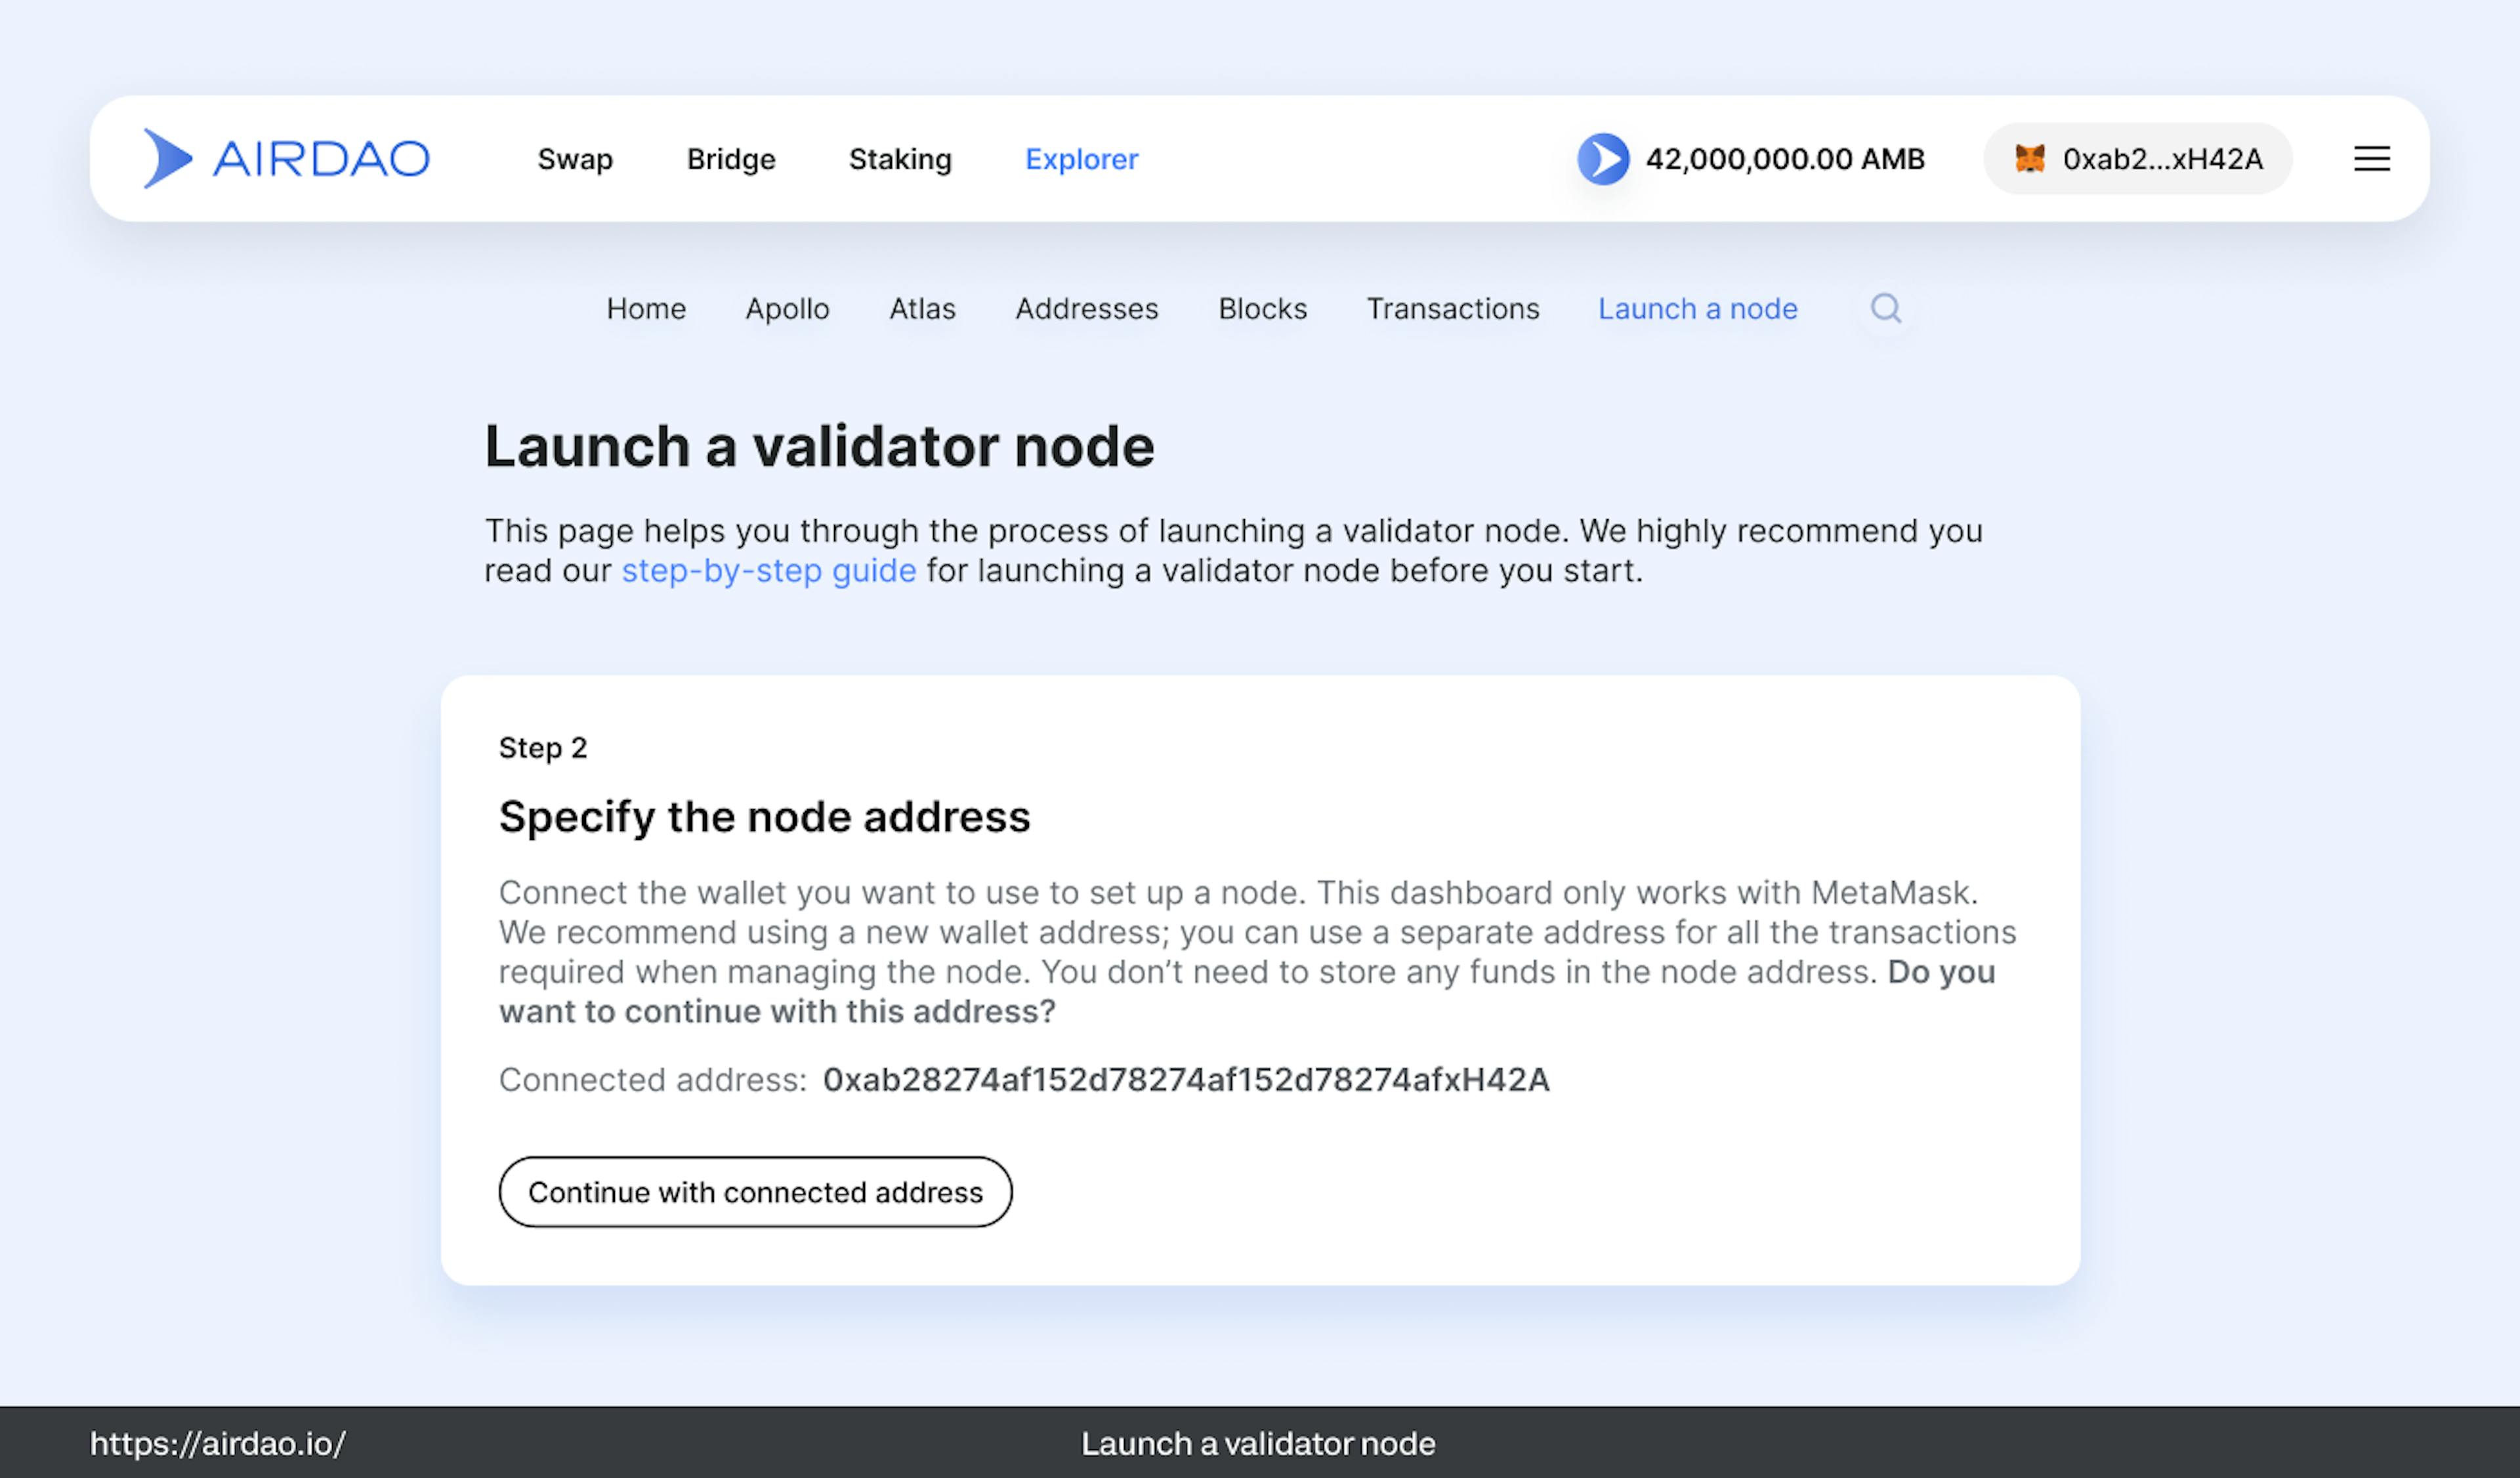Go to the Staking section

point(900,159)
